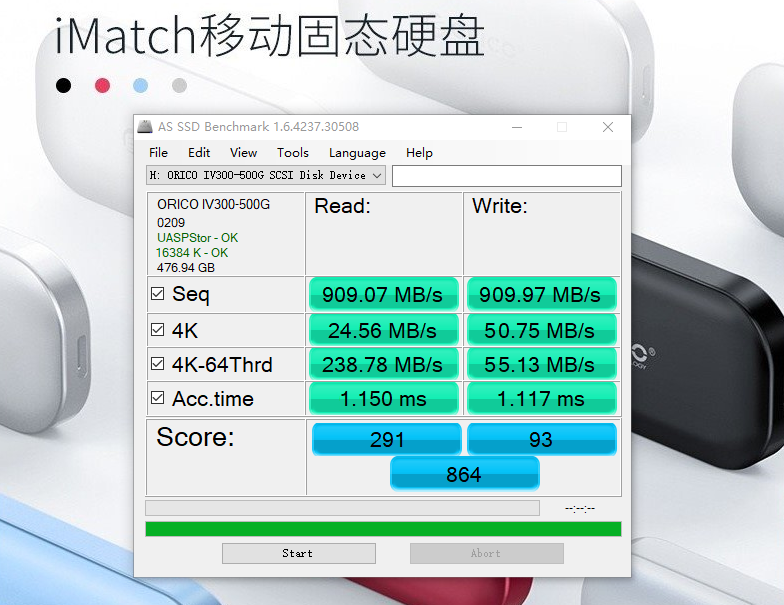Select the black color dot
Viewport: 784px width, 605px height.
coord(64,86)
